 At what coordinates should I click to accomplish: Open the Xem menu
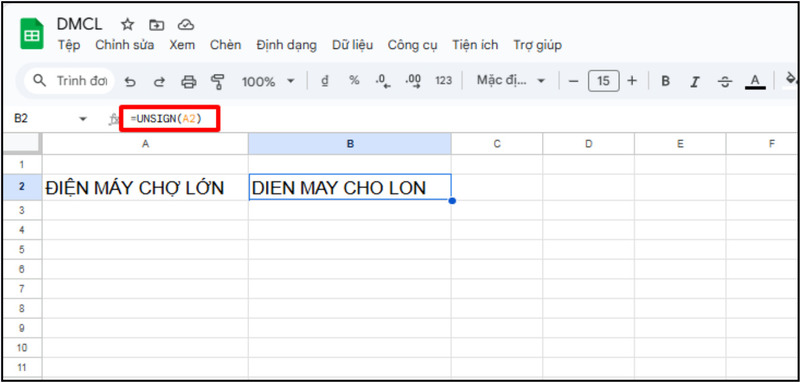tap(182, 45)
